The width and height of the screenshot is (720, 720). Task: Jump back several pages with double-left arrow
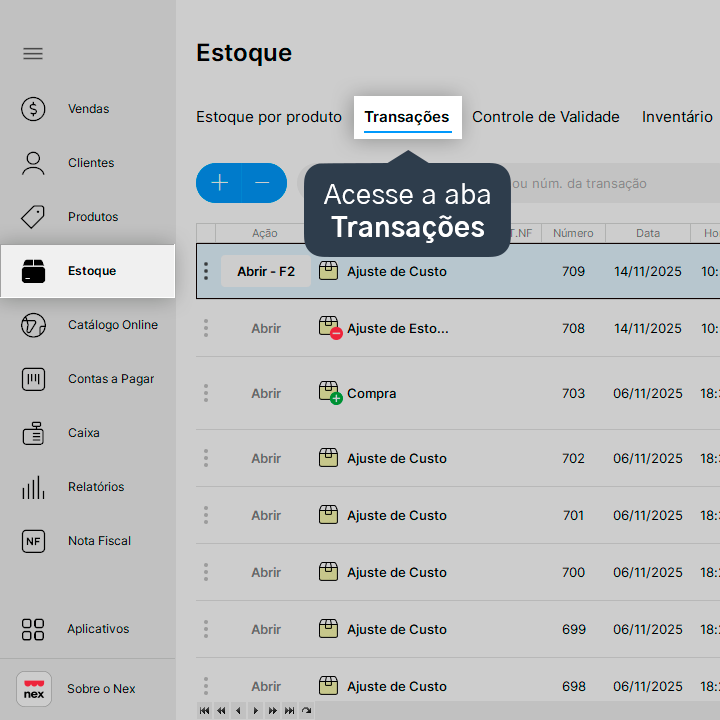point(221,710)
